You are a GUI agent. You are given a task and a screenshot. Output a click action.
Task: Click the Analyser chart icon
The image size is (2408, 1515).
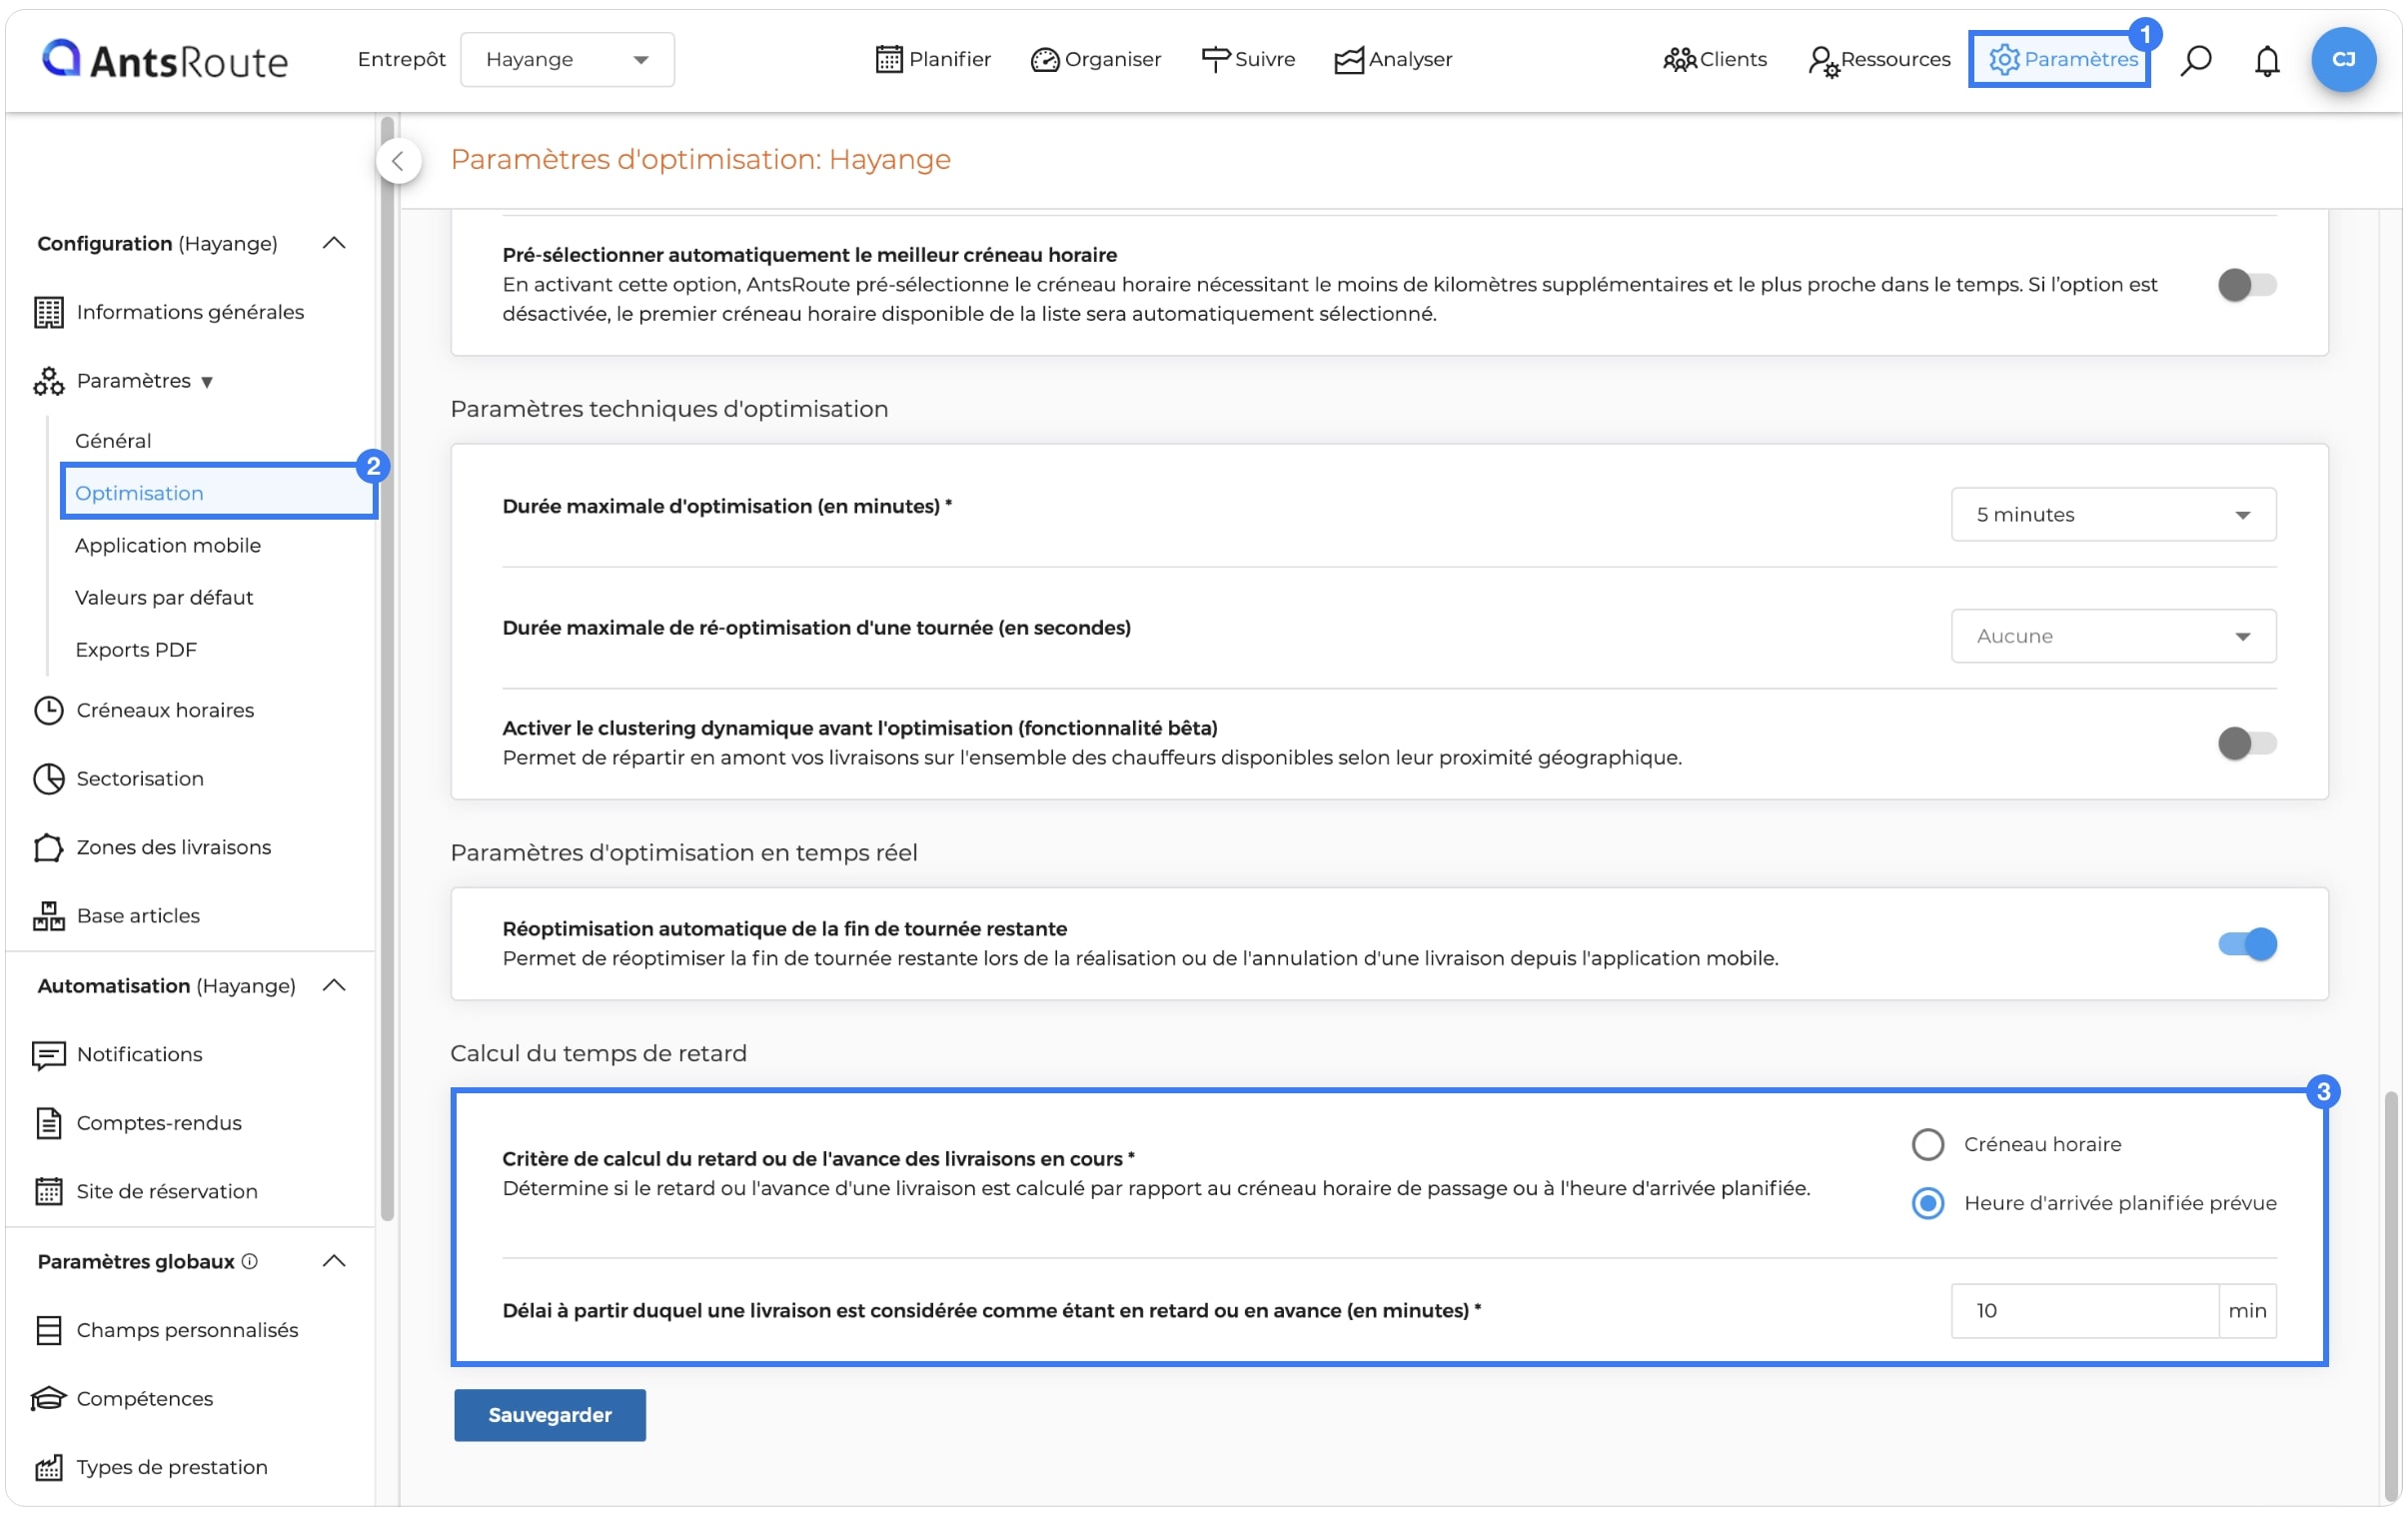pos(1348,60)
